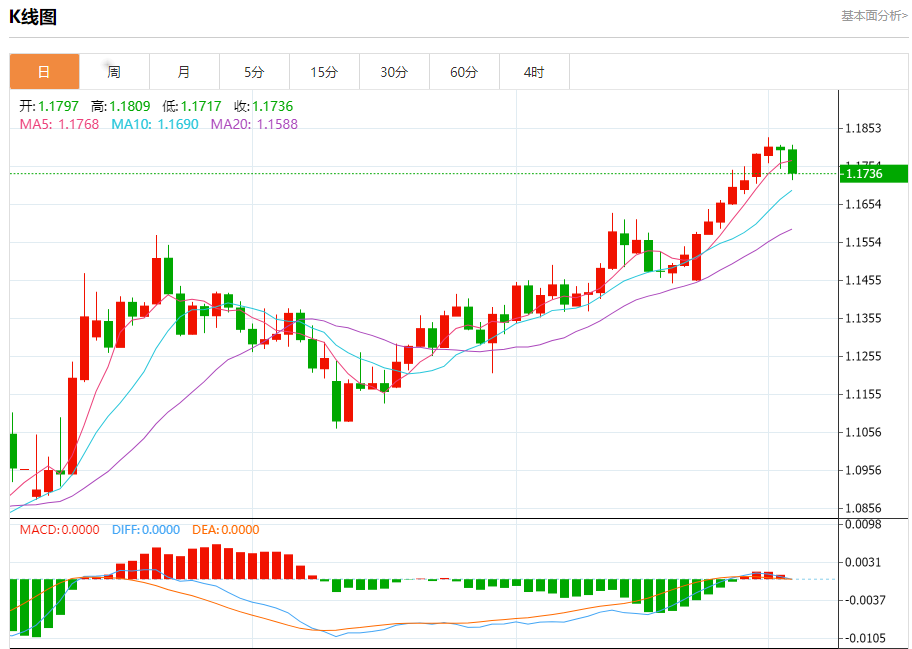This screenshot has width=912, height=649.
Task: Open the 基本面分析> link
Action: pyautogui.click(x=874, y=16)
